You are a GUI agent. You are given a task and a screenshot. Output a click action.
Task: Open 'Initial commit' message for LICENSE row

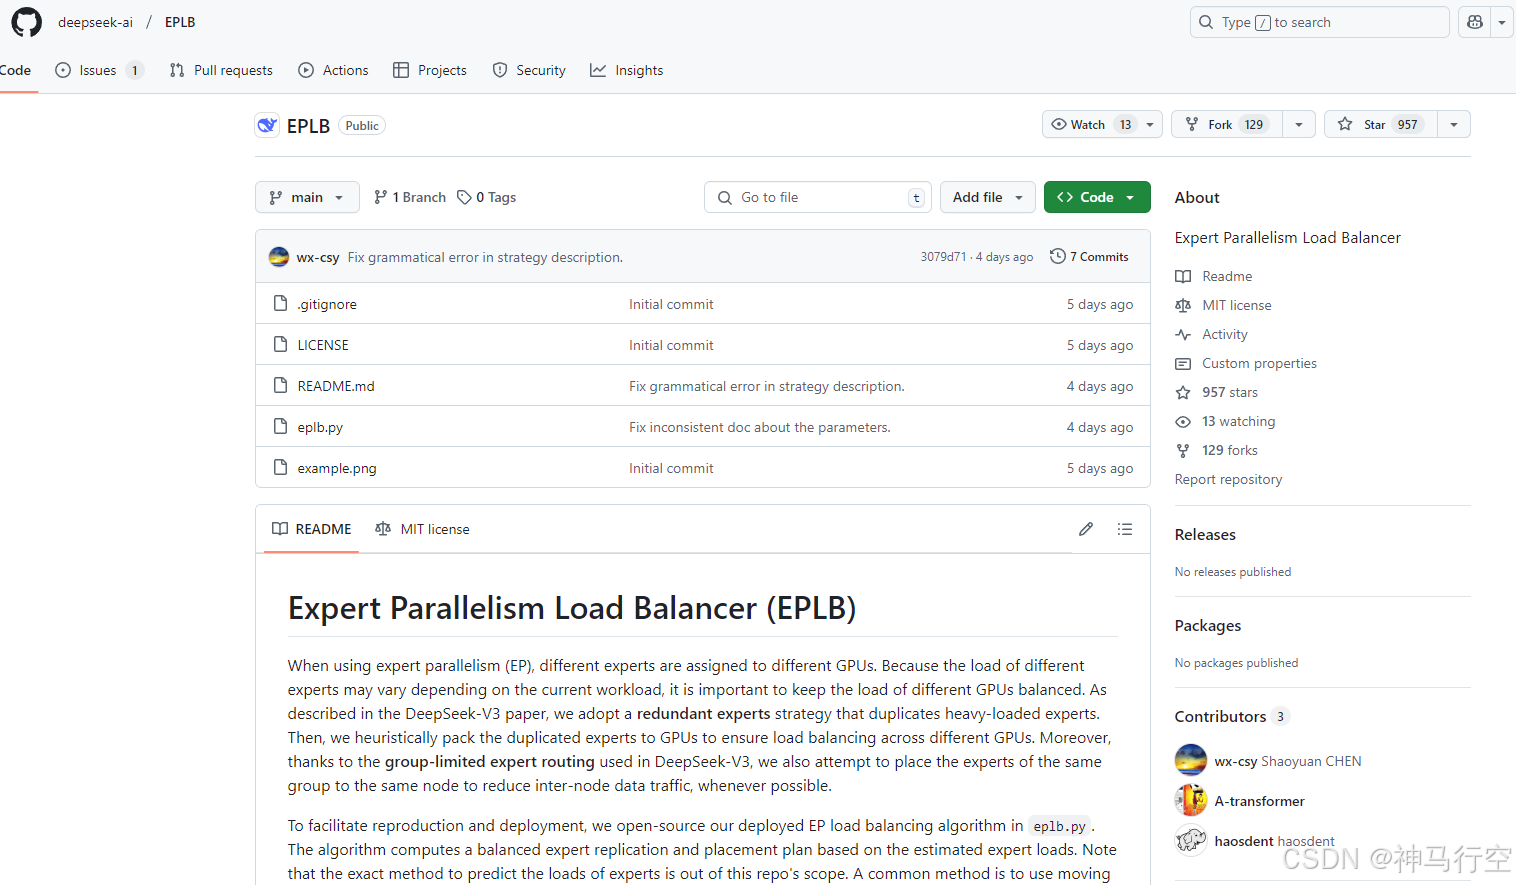pos(671,345)
